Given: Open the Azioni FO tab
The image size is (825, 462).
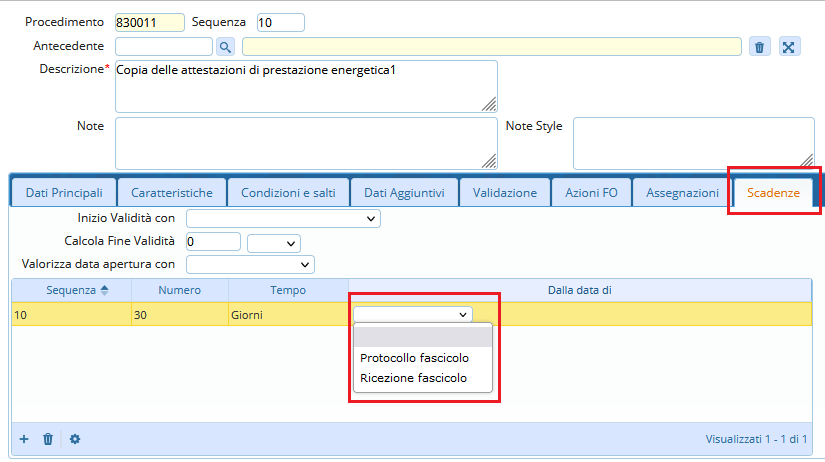Looking at the screenshot, I should pyautogui.click(x=591, y=192).
